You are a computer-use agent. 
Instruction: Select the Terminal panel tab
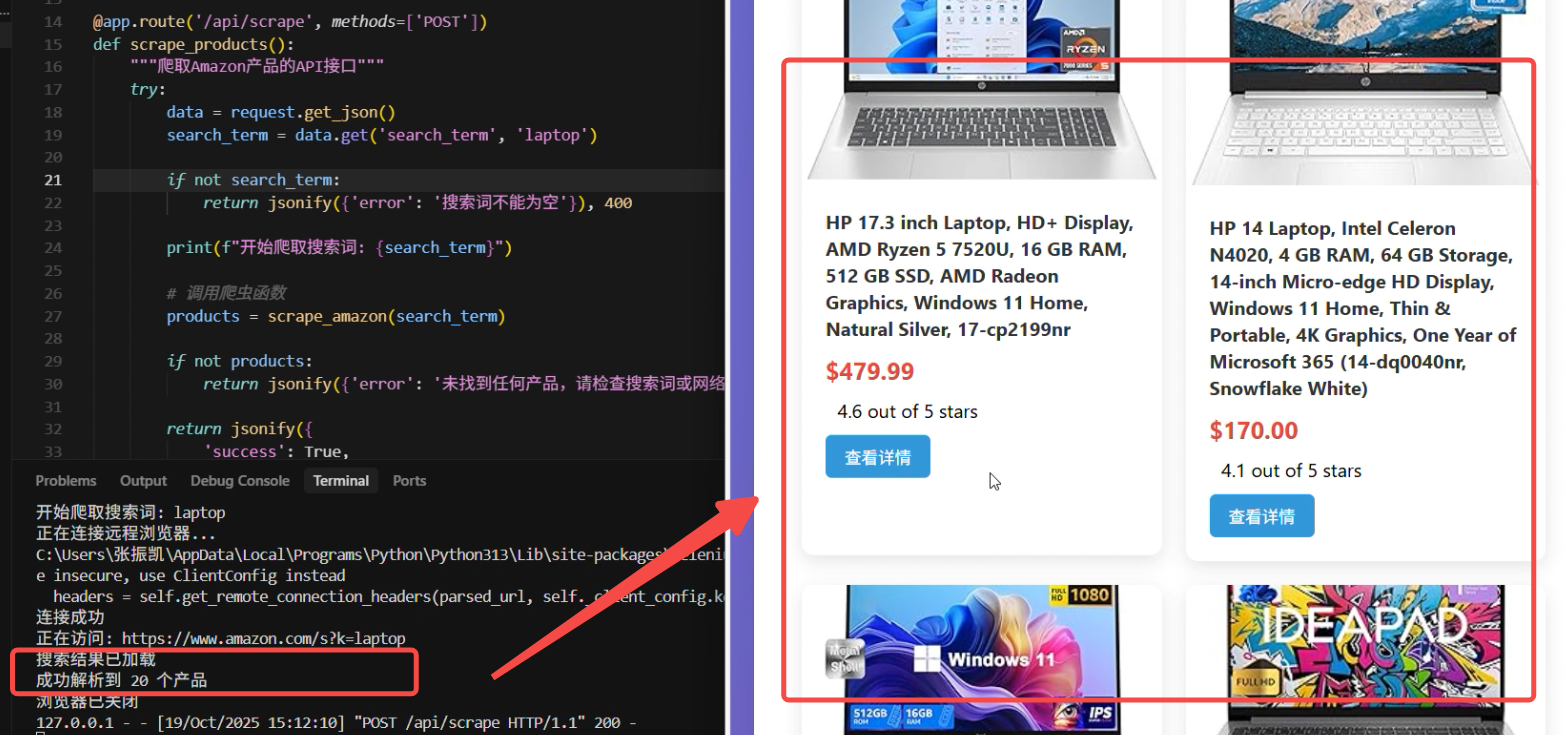pyautogui.click(x=341, y=481)
